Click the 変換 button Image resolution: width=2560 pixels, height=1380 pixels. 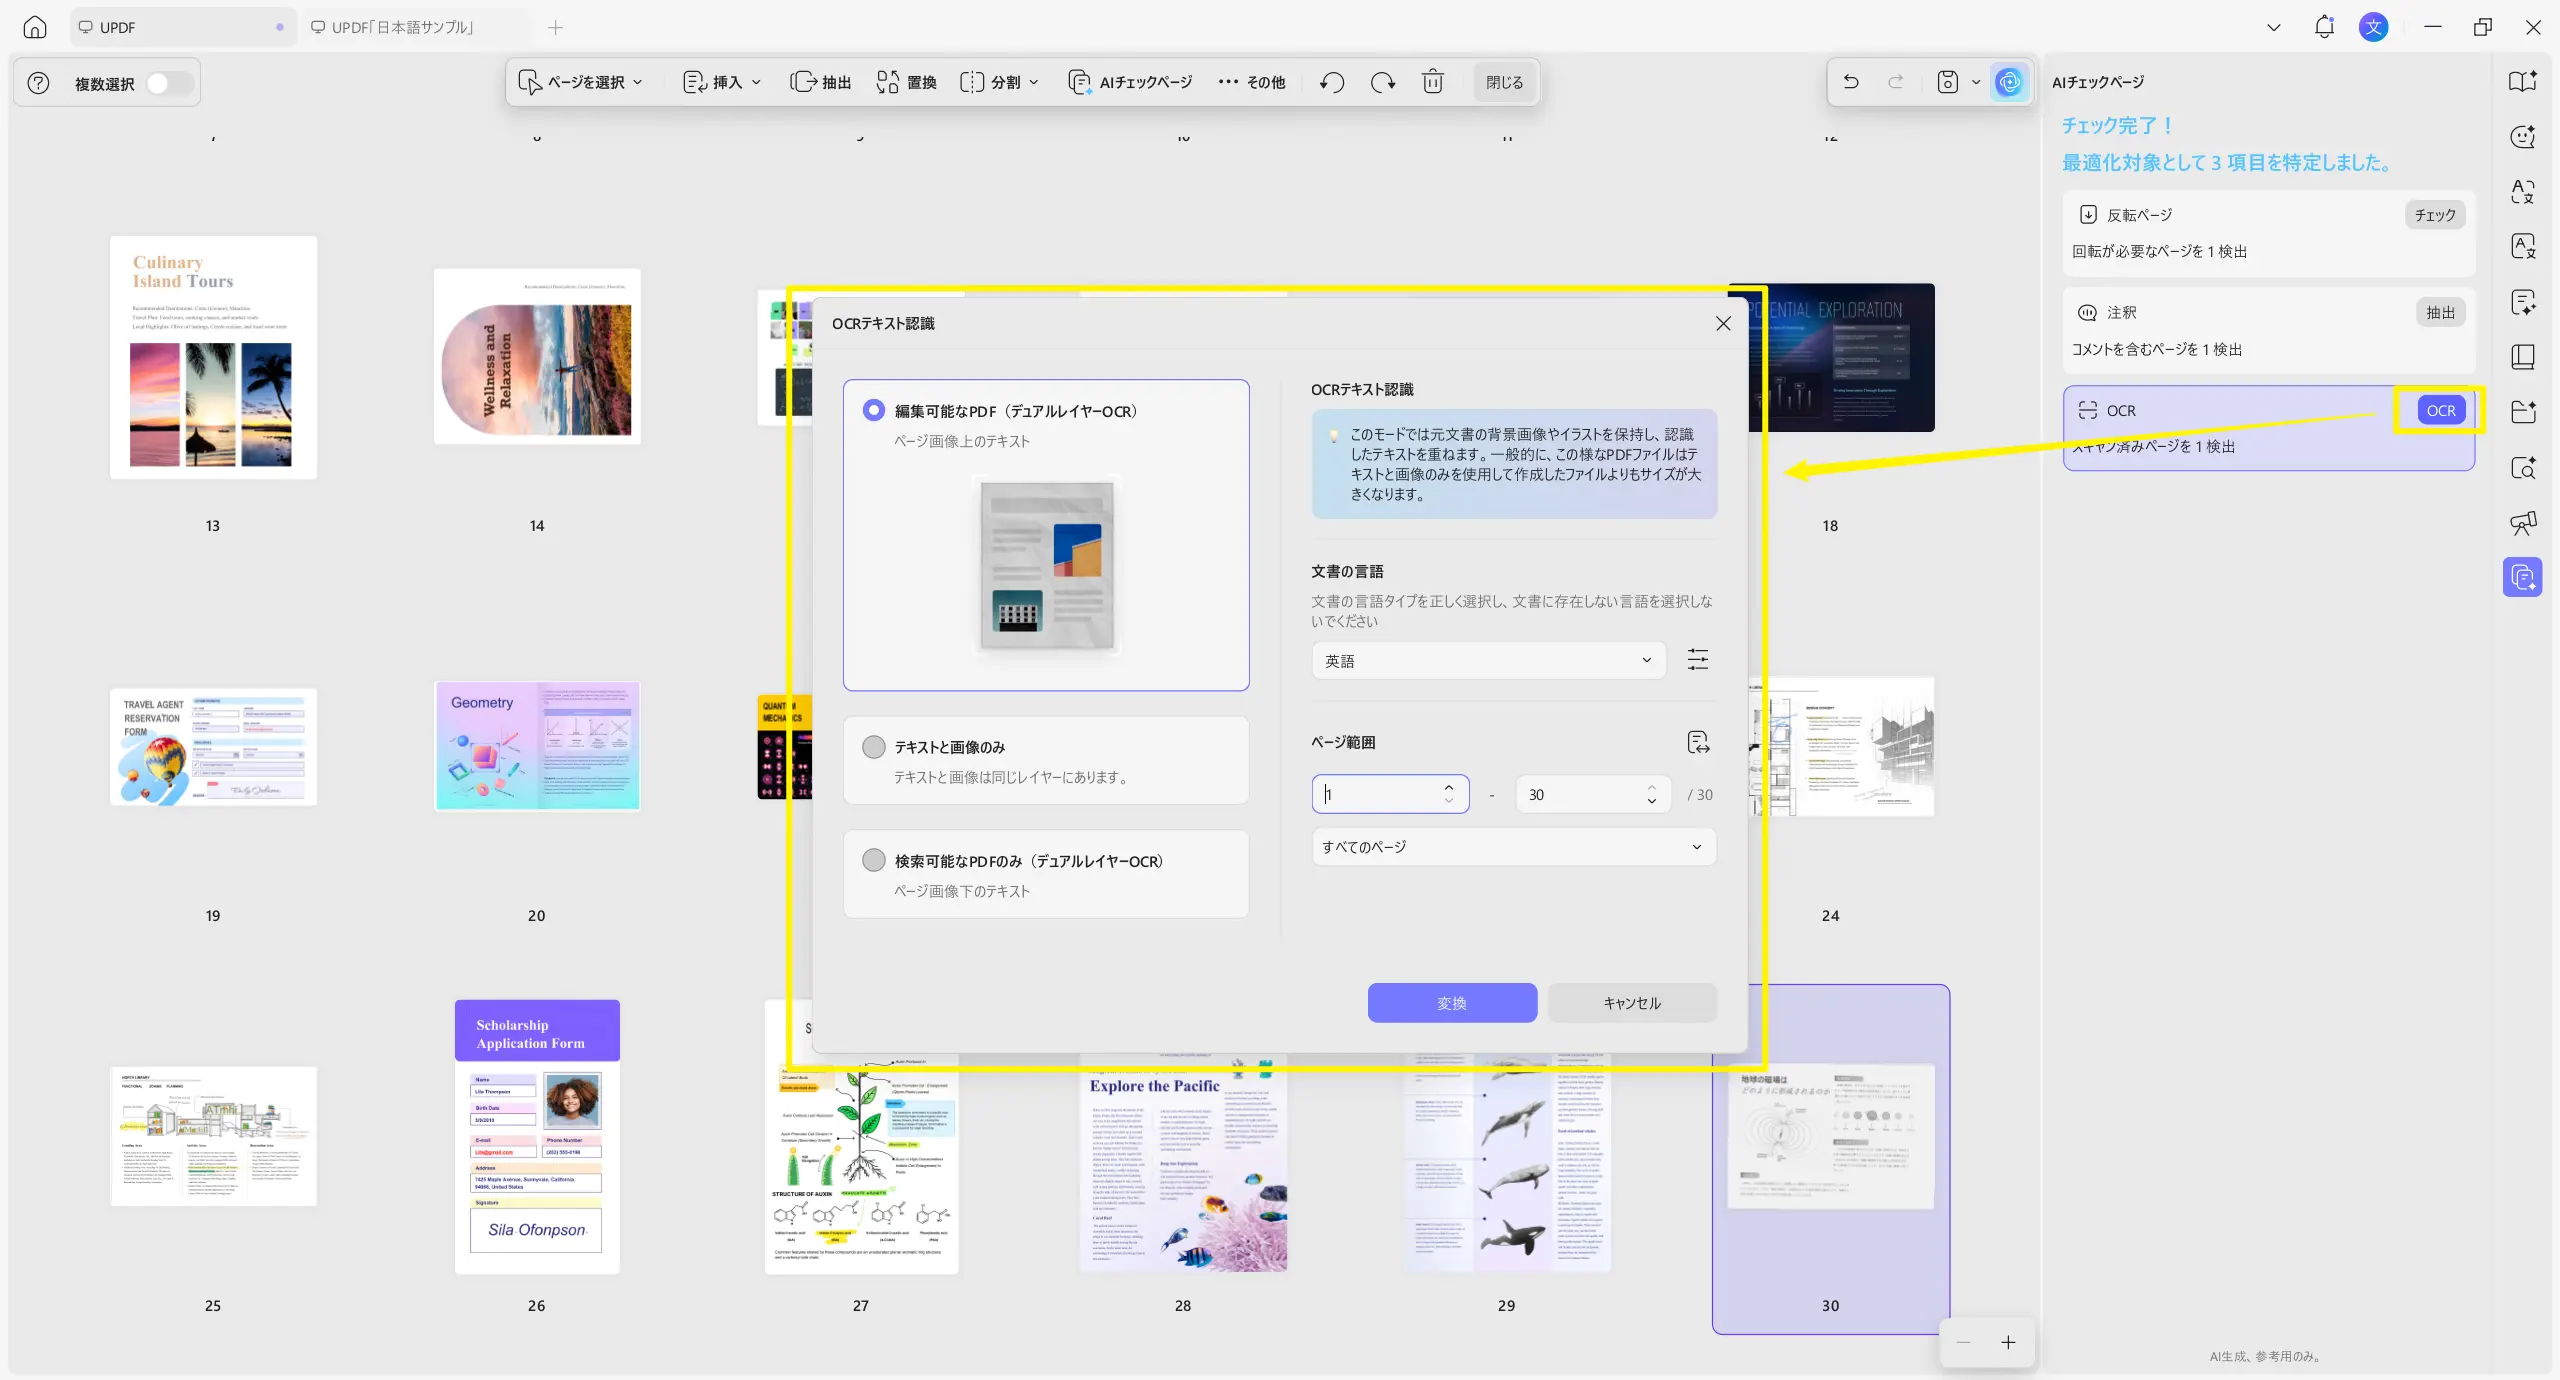pyautogui.click(x=1451, y=1003)
